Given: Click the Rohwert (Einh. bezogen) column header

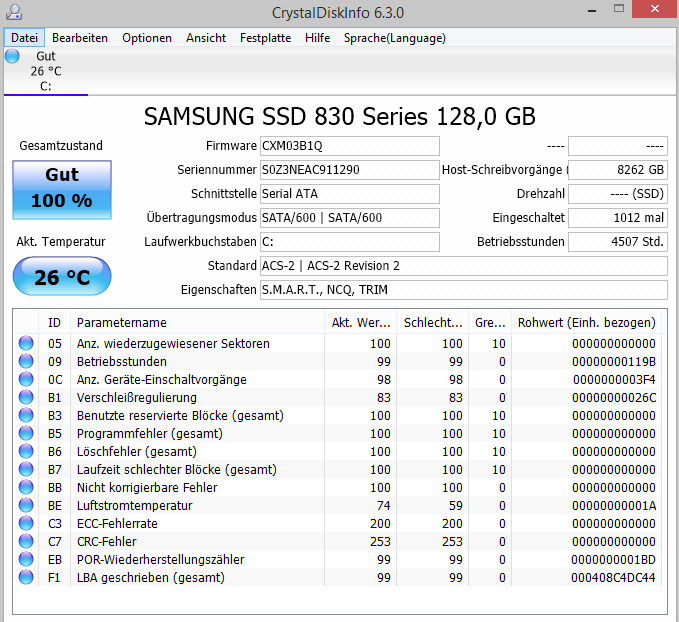Looking at the screenshot, I should click(587, 322).
